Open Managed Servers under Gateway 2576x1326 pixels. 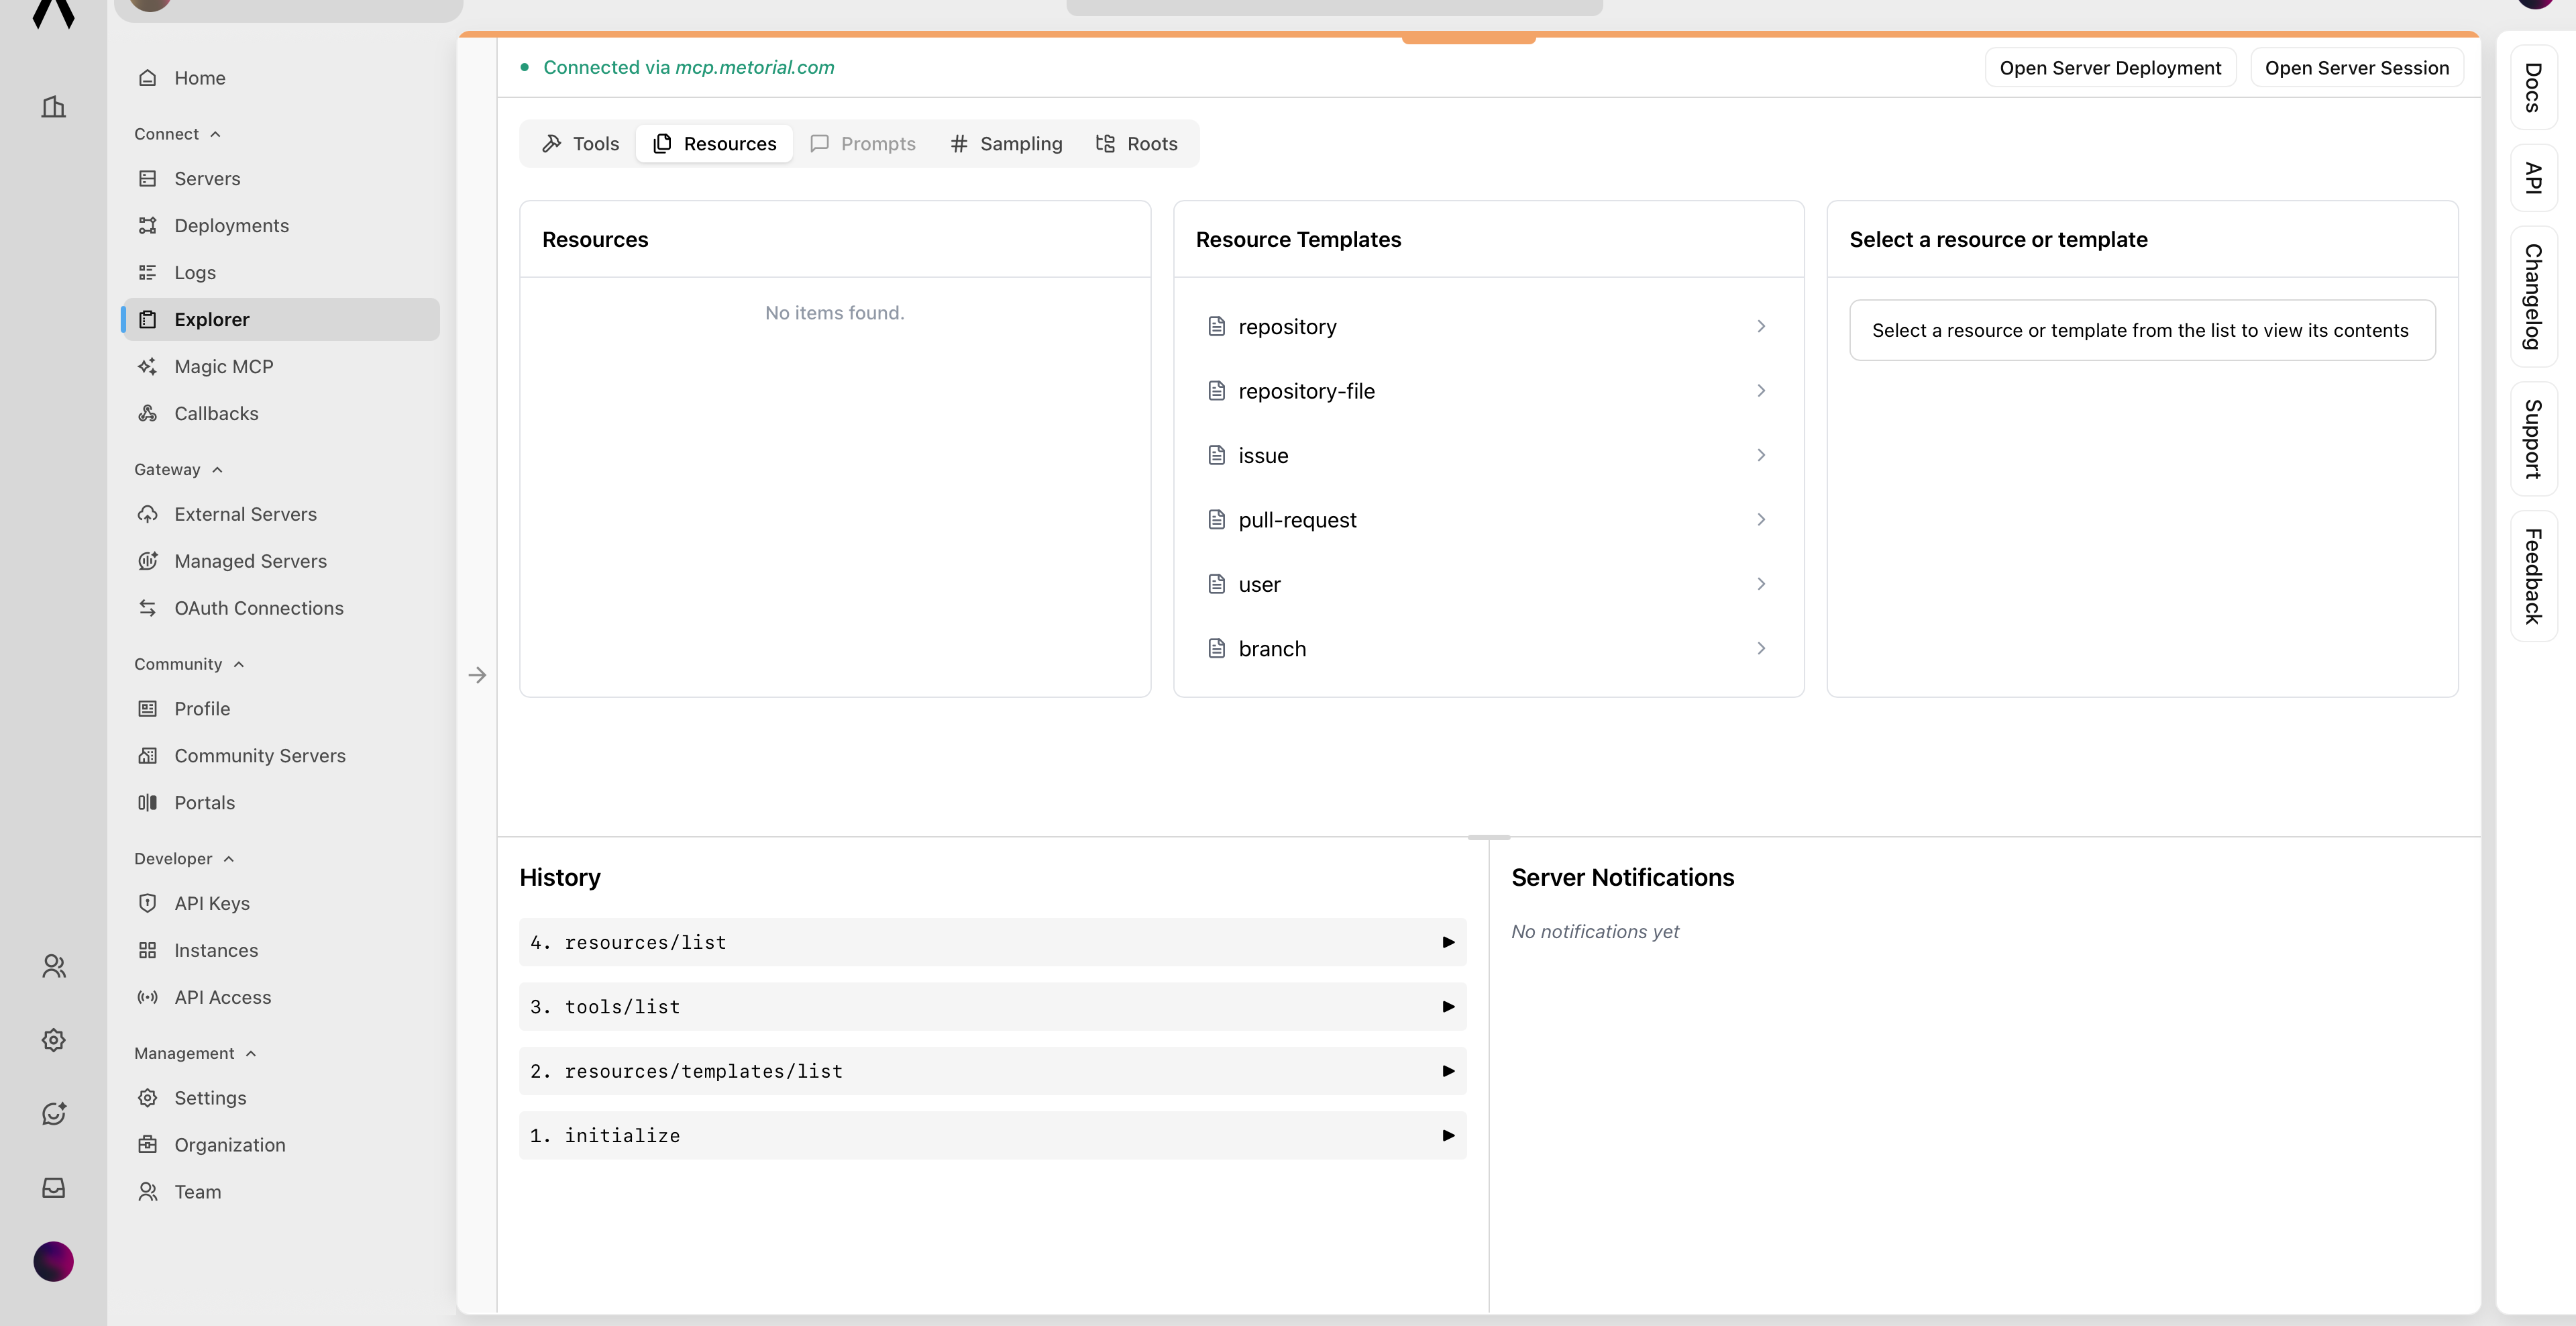click(250, 561)
